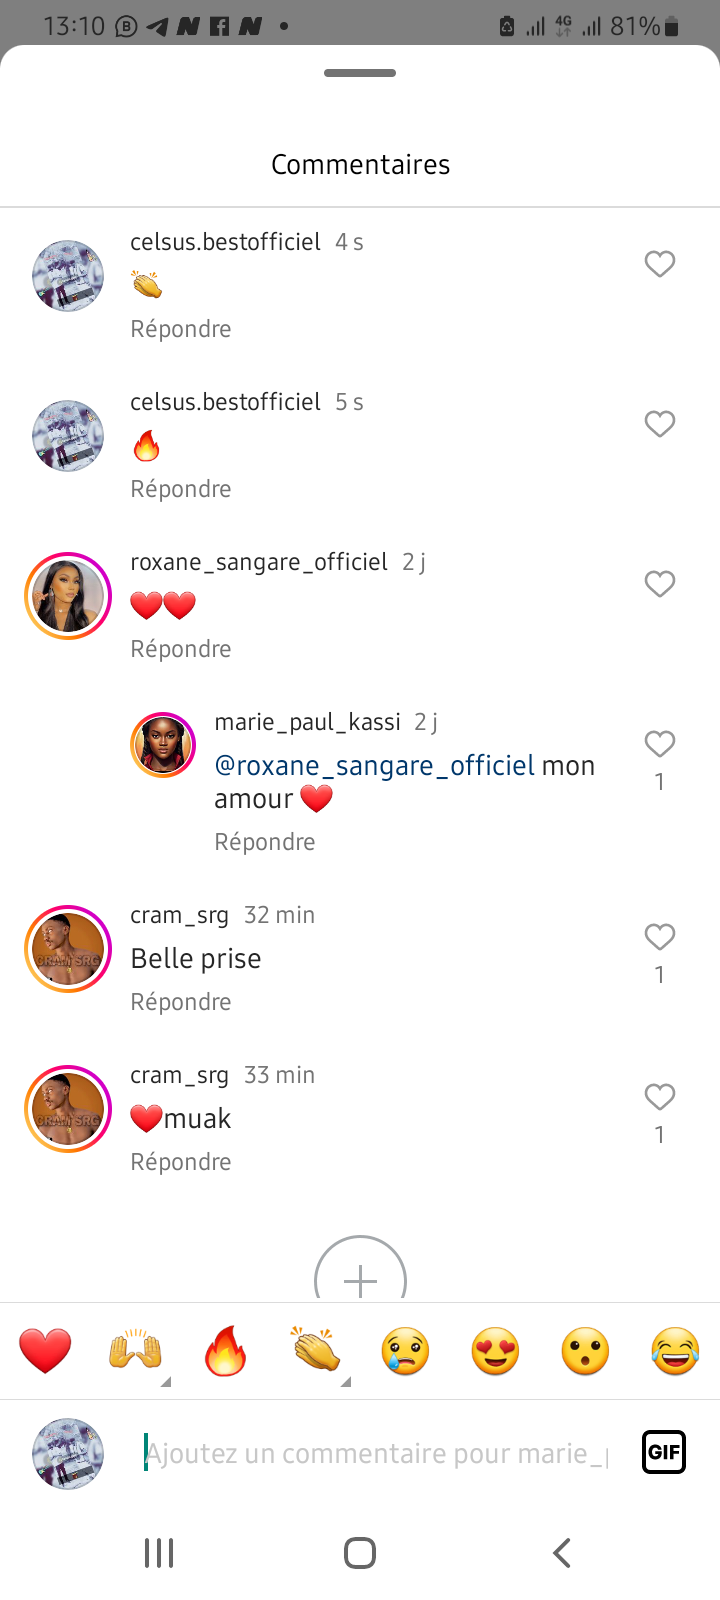This screenshot has height=1600, width=720.
Task: Open roxane_sangare_officiel's profile picture
Action: coord(68,596)
